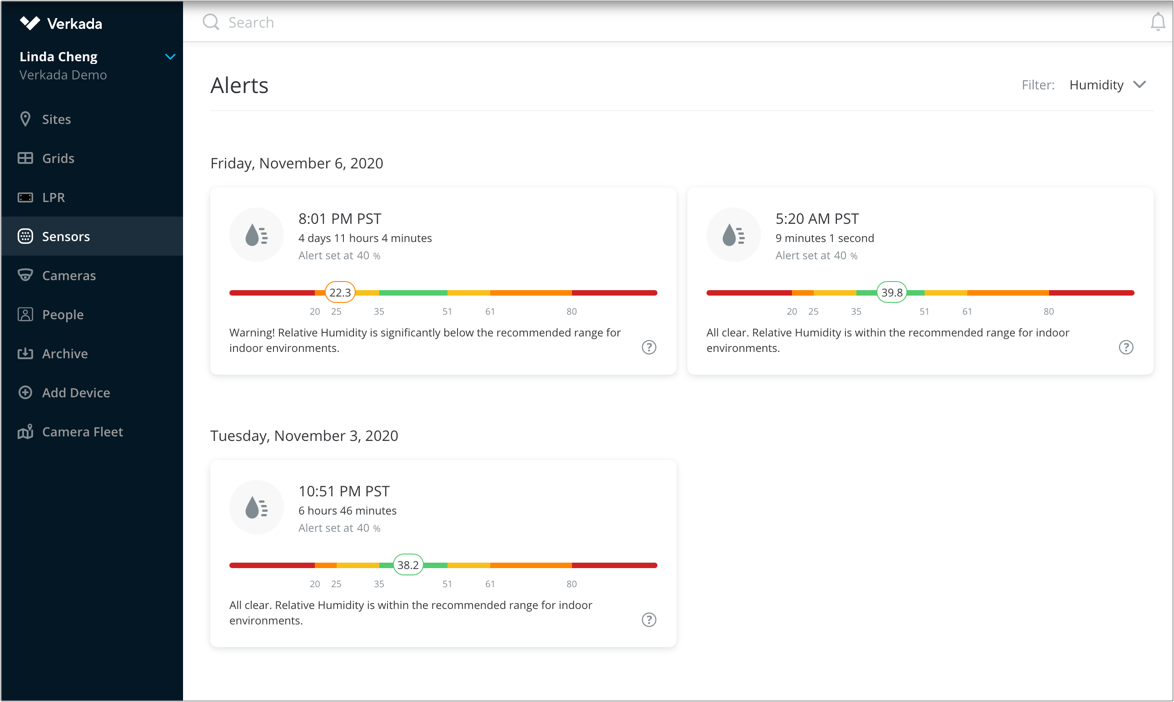Open the People section

point(60,314)
